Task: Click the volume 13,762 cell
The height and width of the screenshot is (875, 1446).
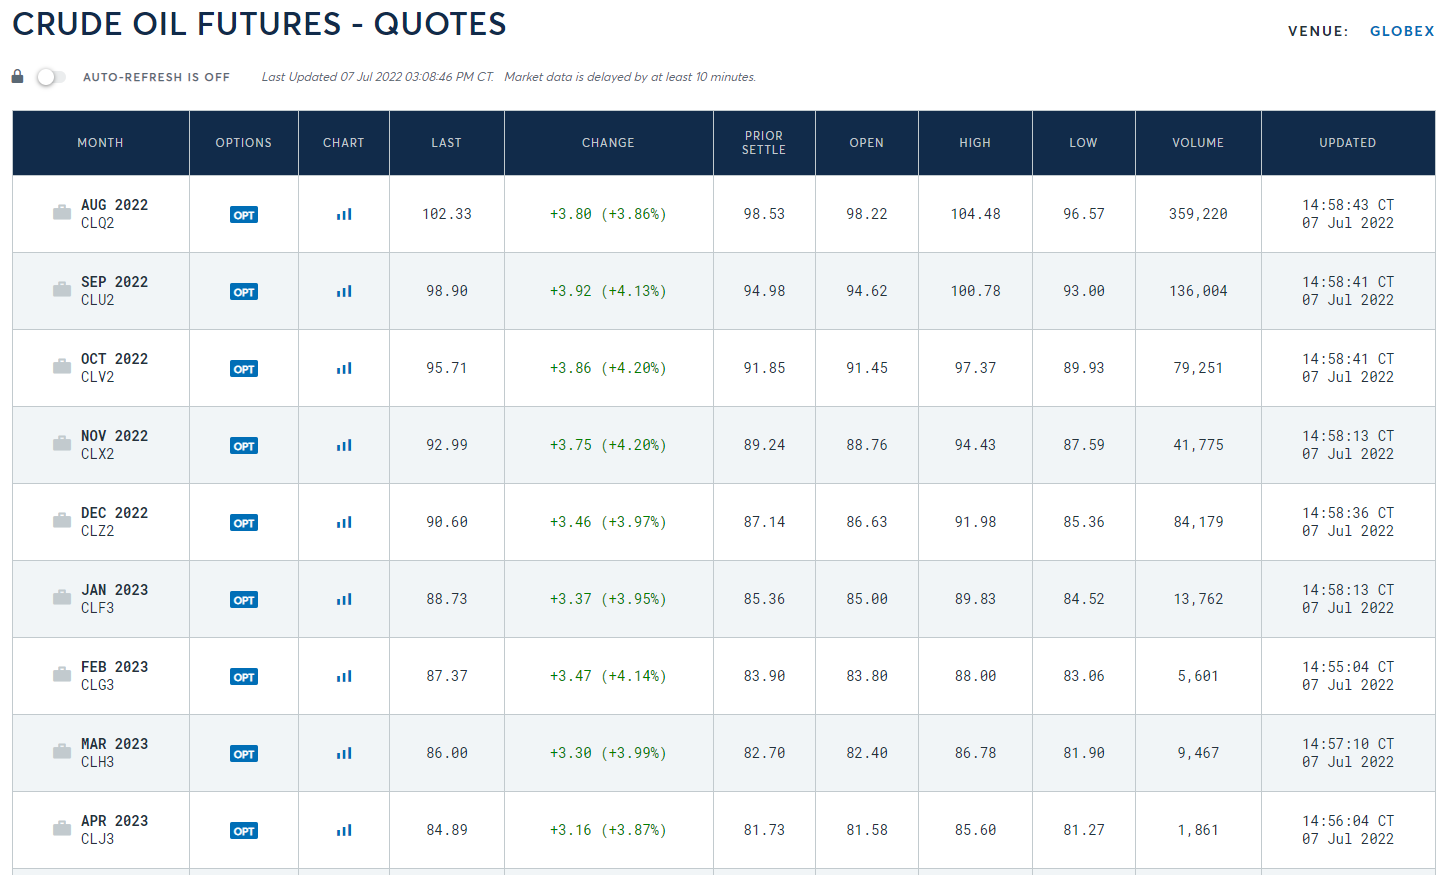Action: click(1198, 599)
